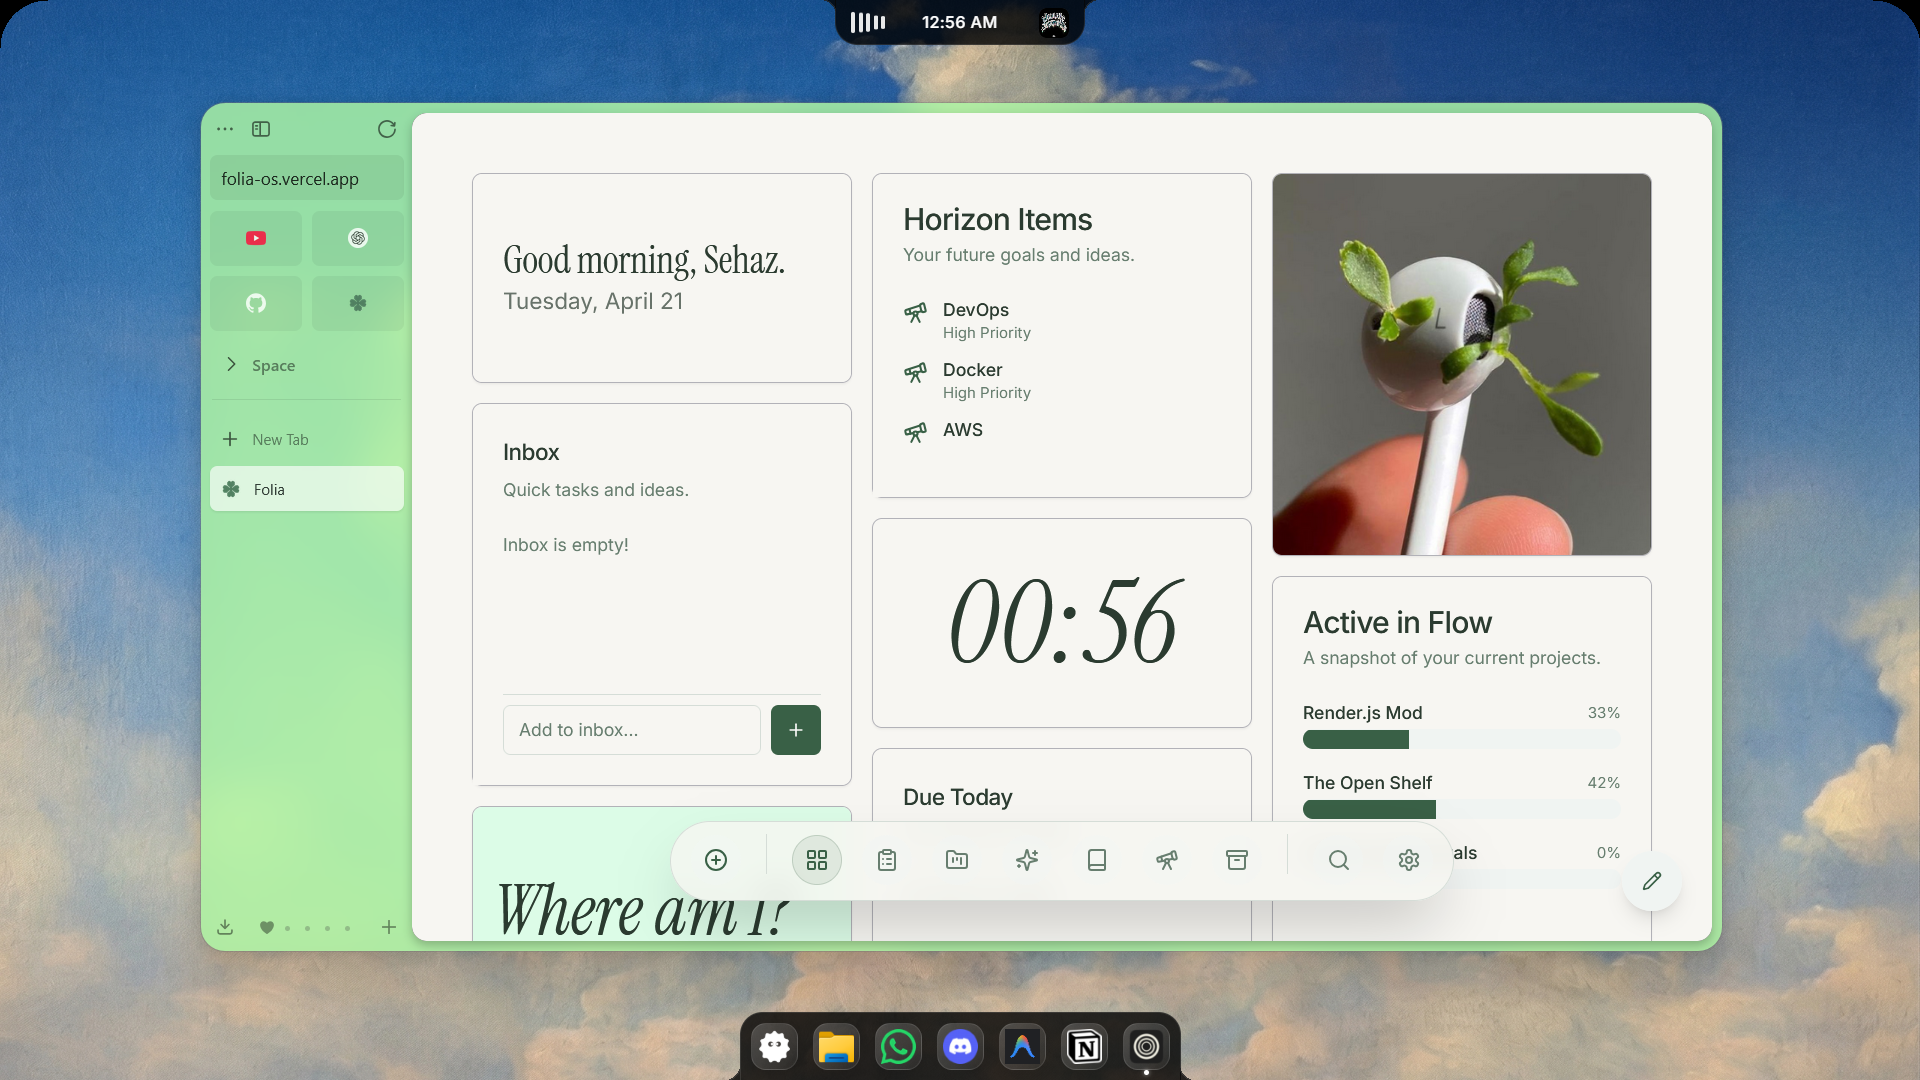
Task: Toggle the browser sidebar panel icon
Action: pos(261,129)
